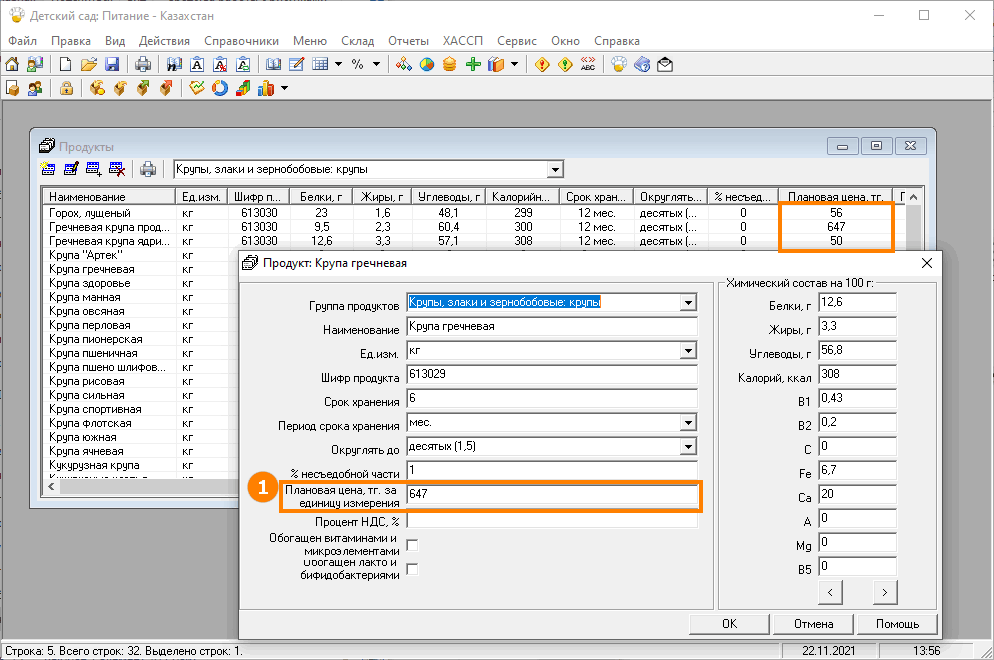Click the green exclamation diamond icon
Image resolution: width=994 pixels, height=660 pixels.
click(x=565, y=64)
